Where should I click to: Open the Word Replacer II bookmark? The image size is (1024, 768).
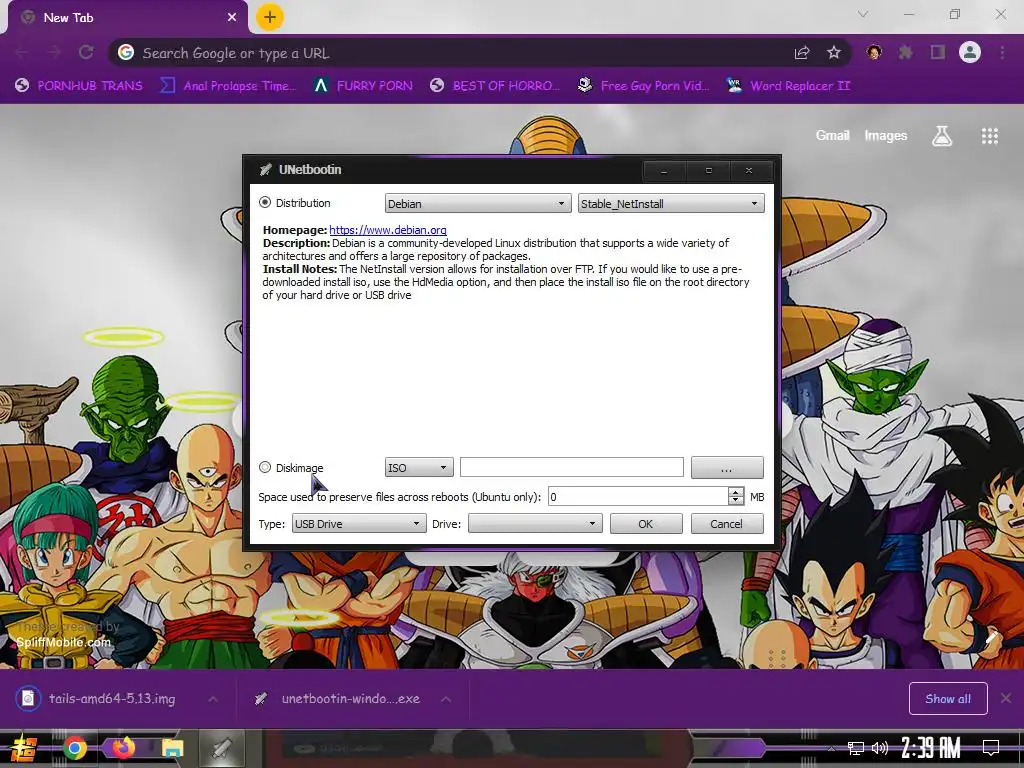point(788,86)
